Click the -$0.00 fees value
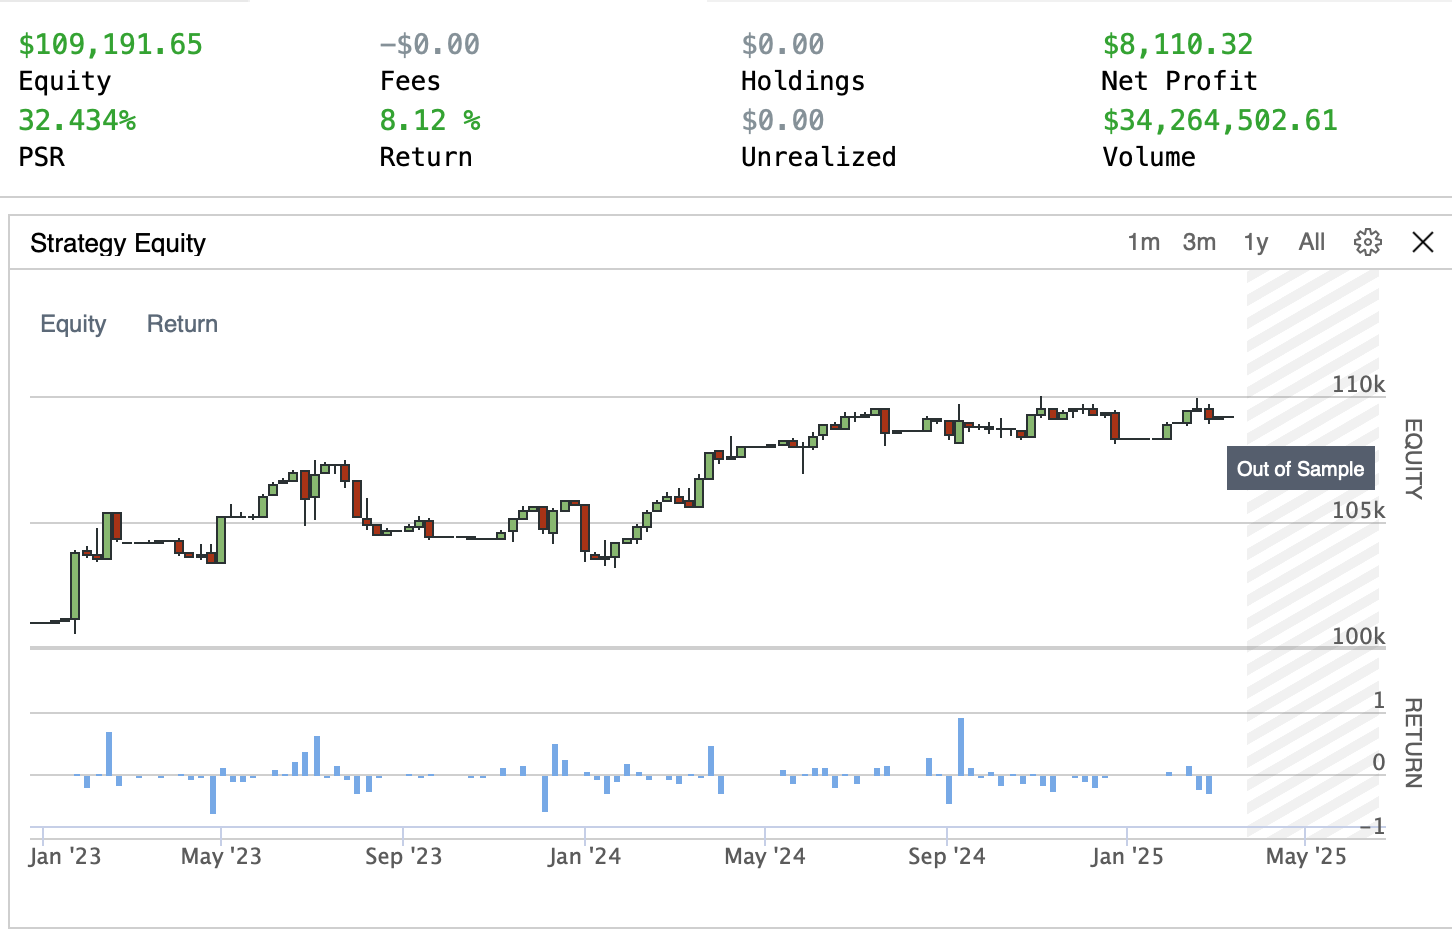Image resolution: width=1452 pixels, height=934 pixels. tap(430, 44)
